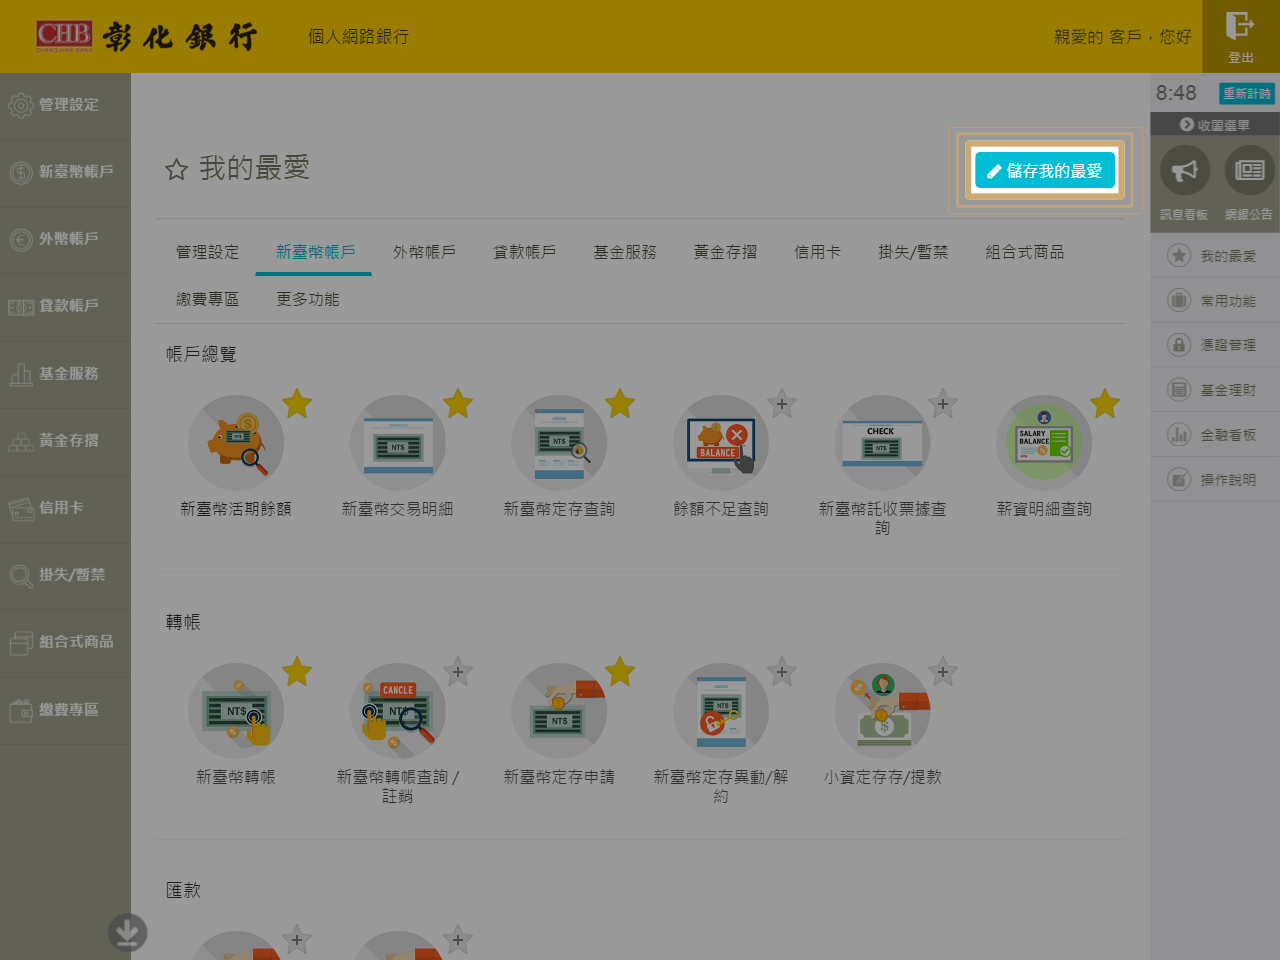Click the 新臺幣活期餘額 piggy bank icon
Image resolution: width=1280 pixels, height=960 pixels.
(x=236, y=443)
